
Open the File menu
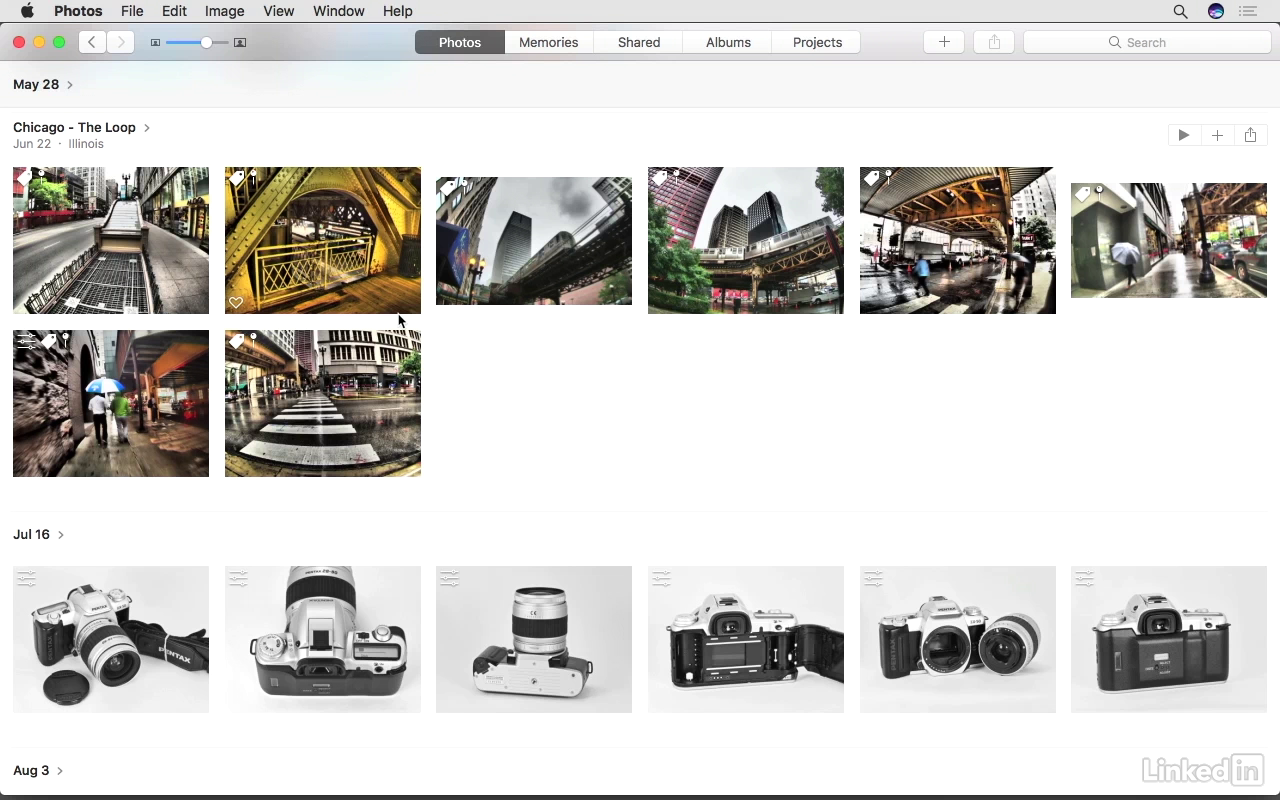point(132,11)
